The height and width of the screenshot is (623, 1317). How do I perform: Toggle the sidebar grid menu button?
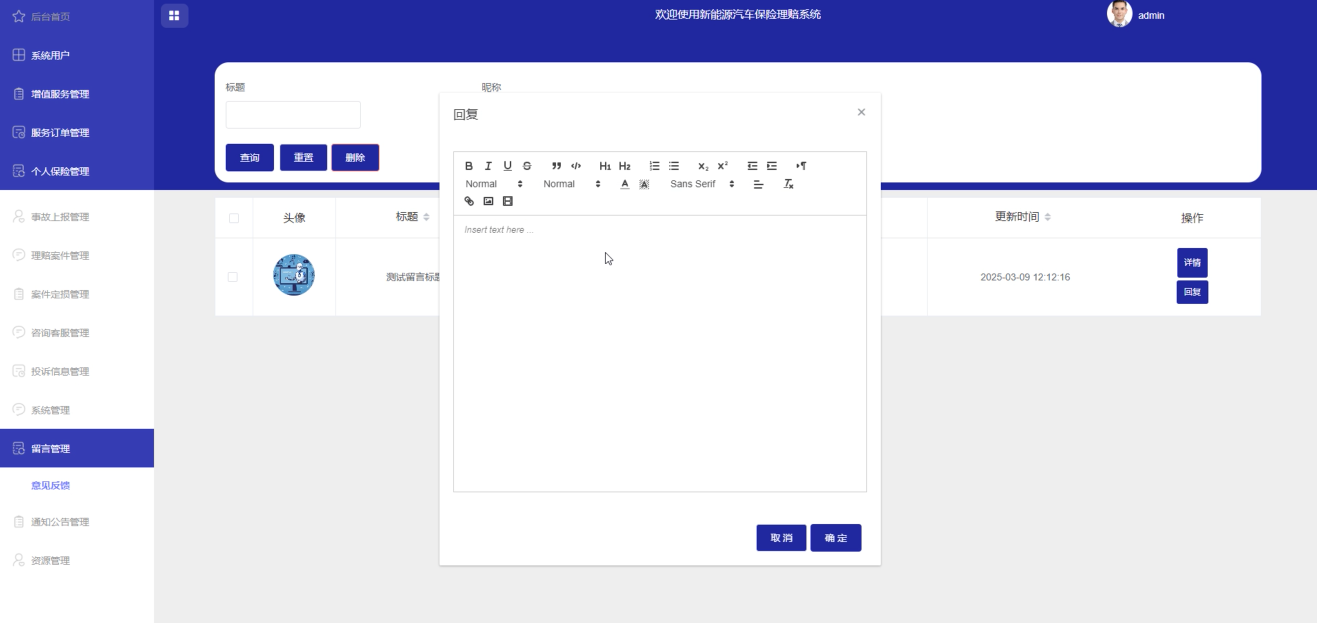(174, 15)
